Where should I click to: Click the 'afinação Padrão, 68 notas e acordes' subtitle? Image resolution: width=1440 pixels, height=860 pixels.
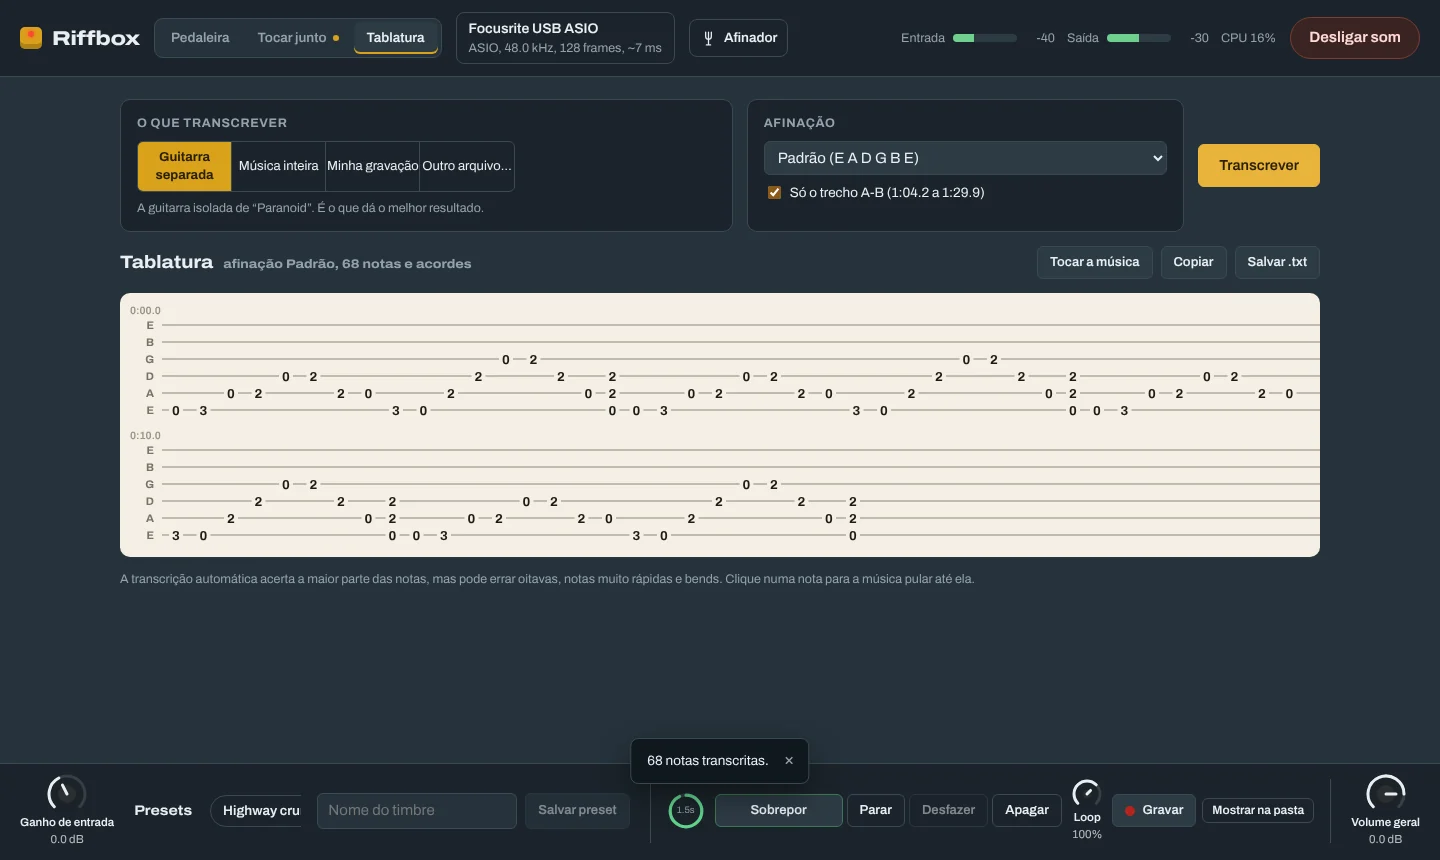pyautogui.click(x=347, y=264)
